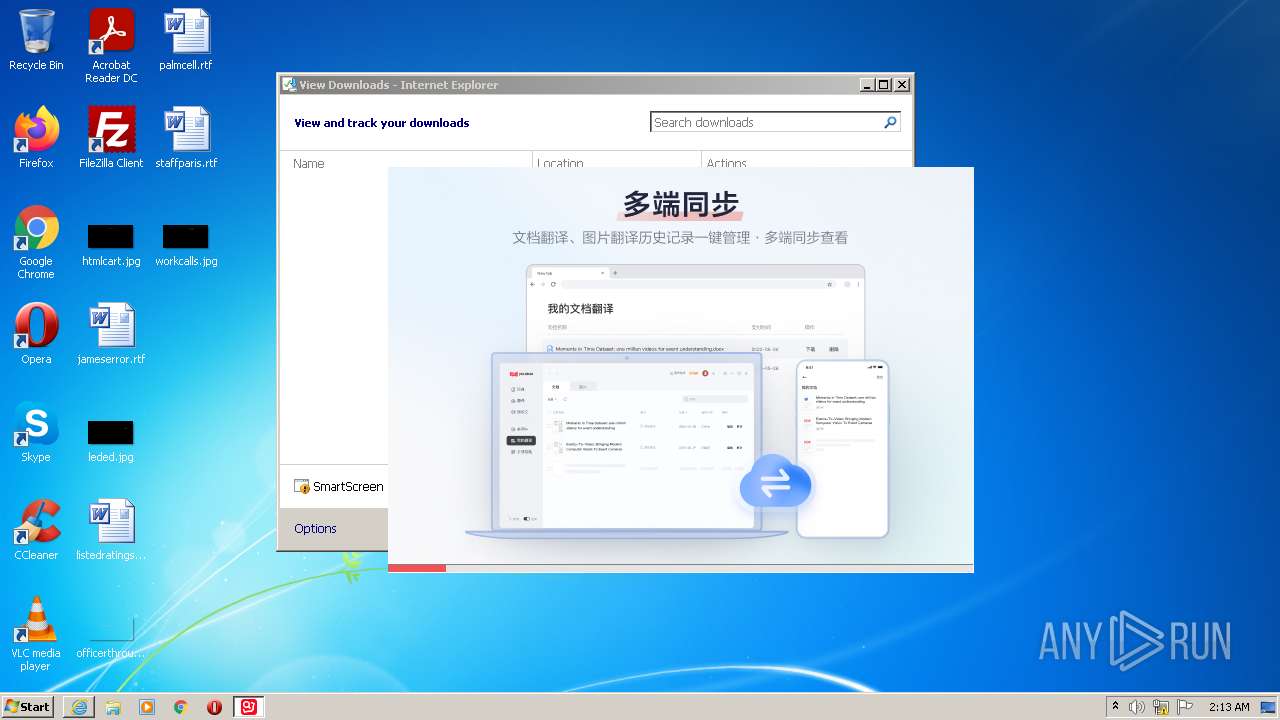
Task: Click the 2:13 AM clock
Action: (x=1229, y=707)
